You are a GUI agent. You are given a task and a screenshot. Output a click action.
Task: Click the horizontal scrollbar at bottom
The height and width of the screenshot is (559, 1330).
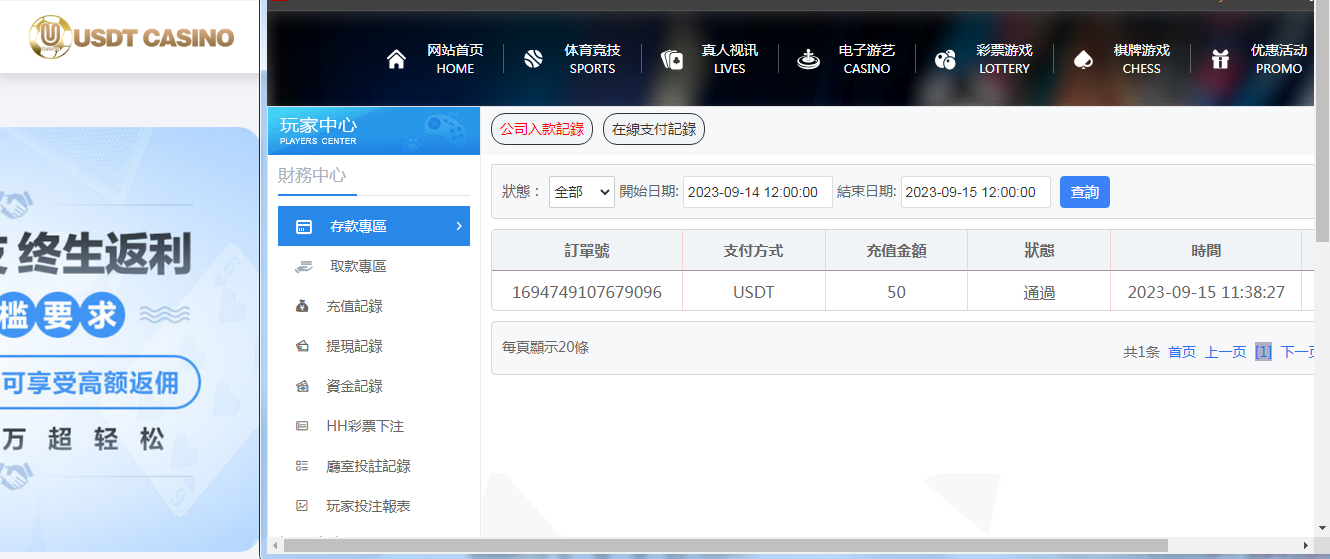pyautogui.click(x=725, y=545)
